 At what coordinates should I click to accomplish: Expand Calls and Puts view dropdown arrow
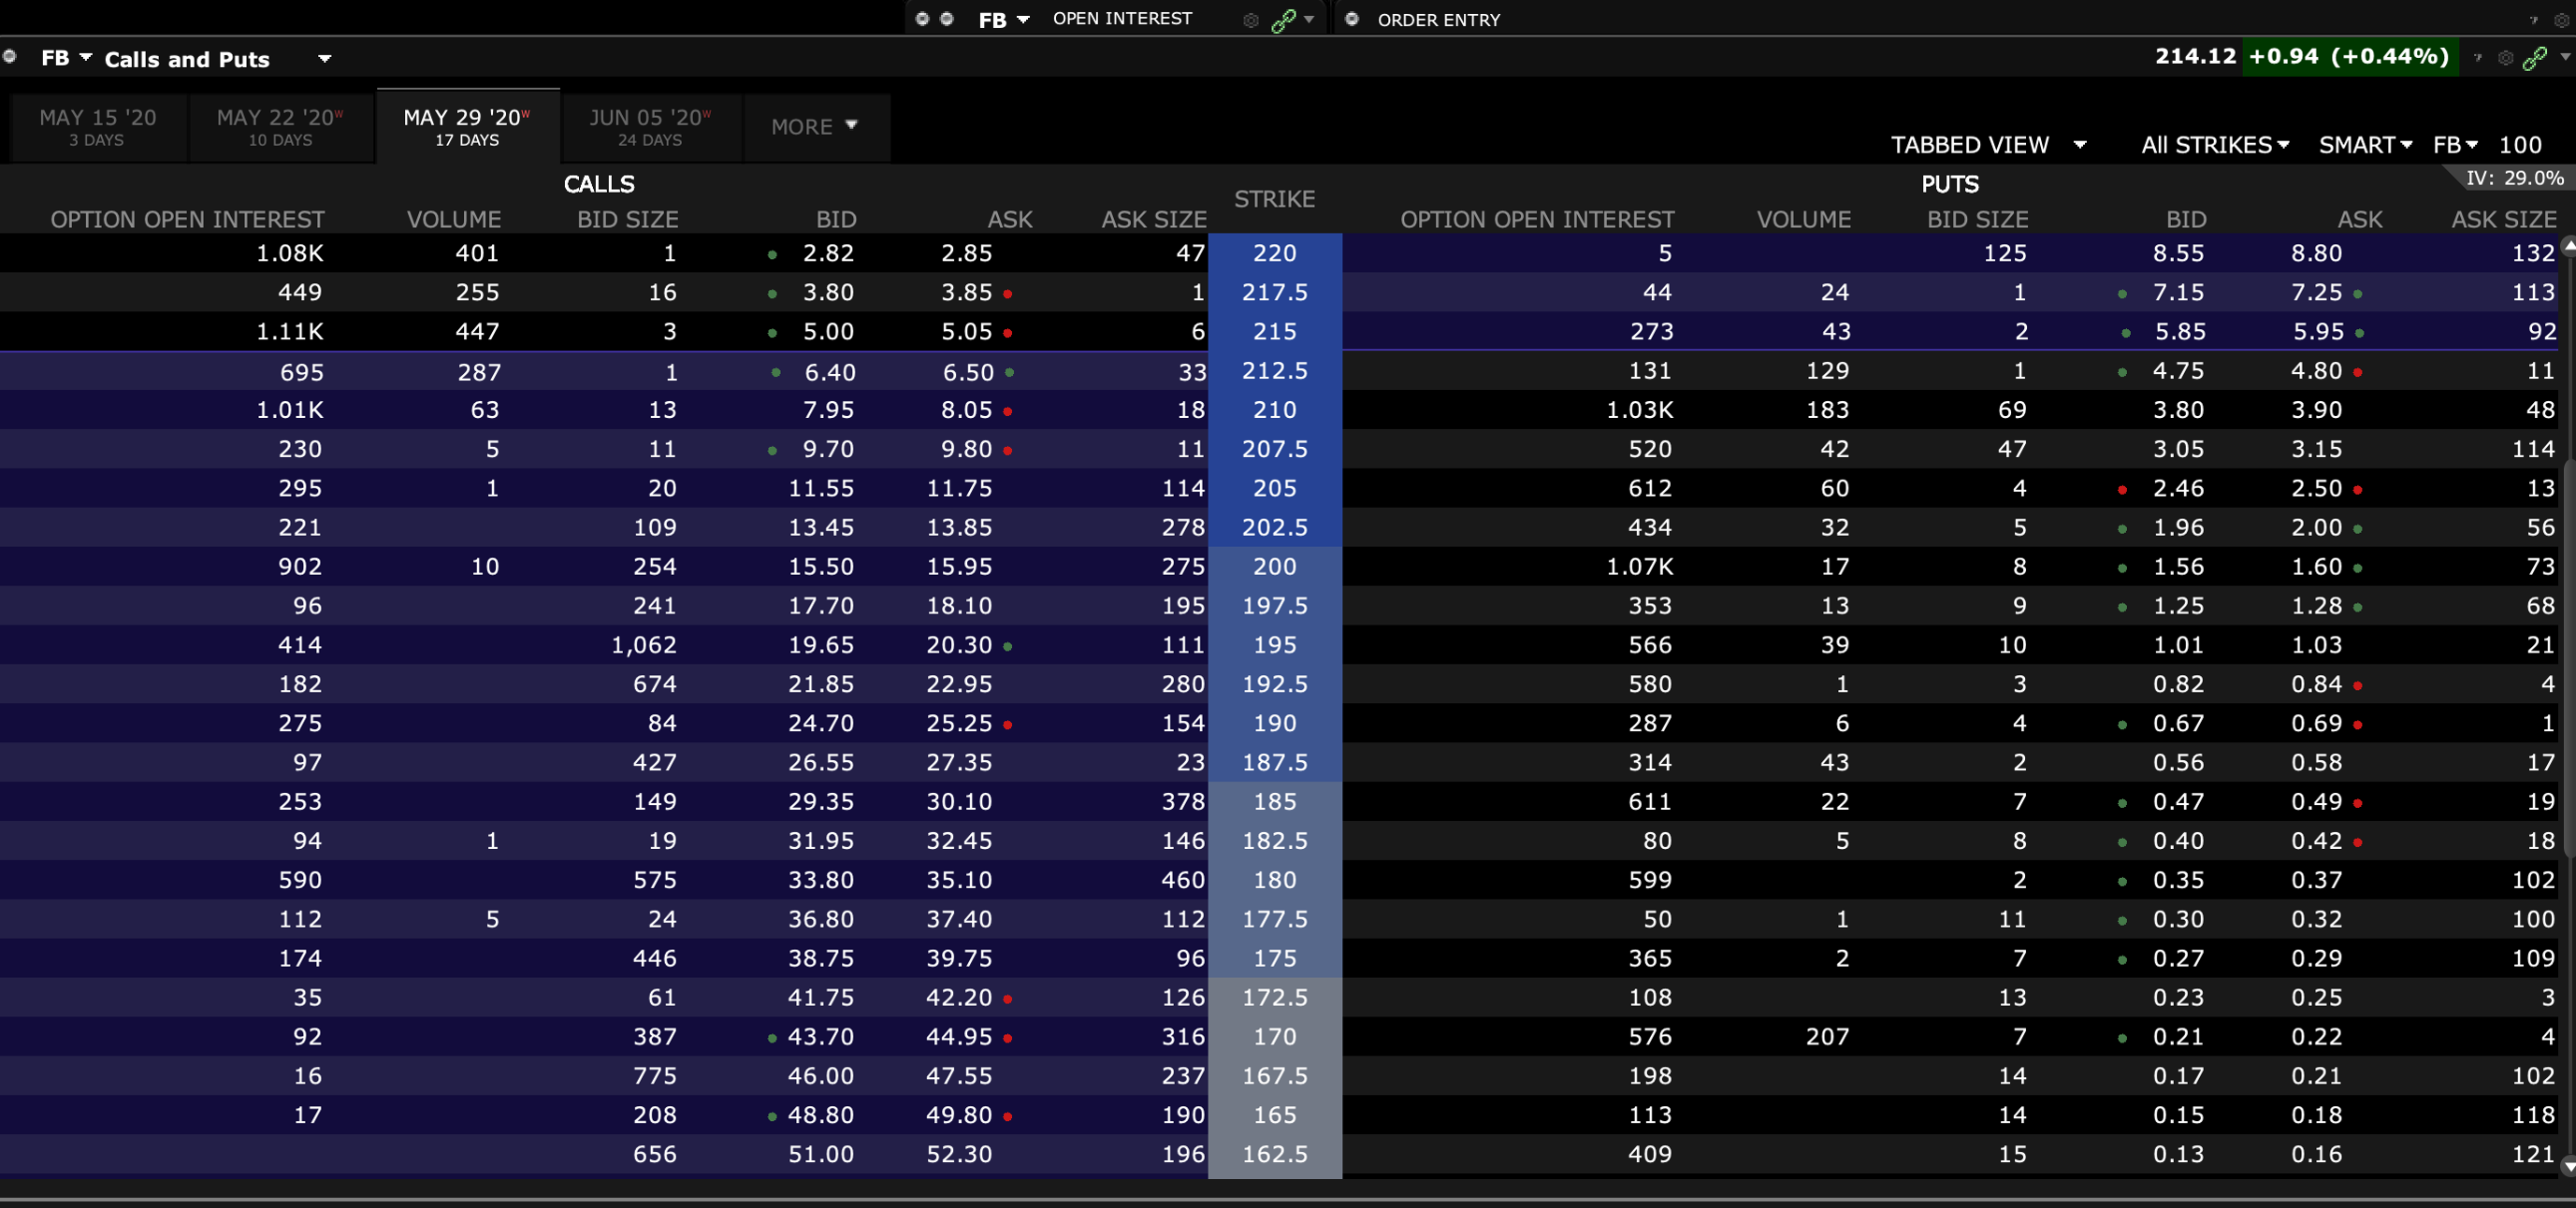pyautogui.click(x=324, y=59)
